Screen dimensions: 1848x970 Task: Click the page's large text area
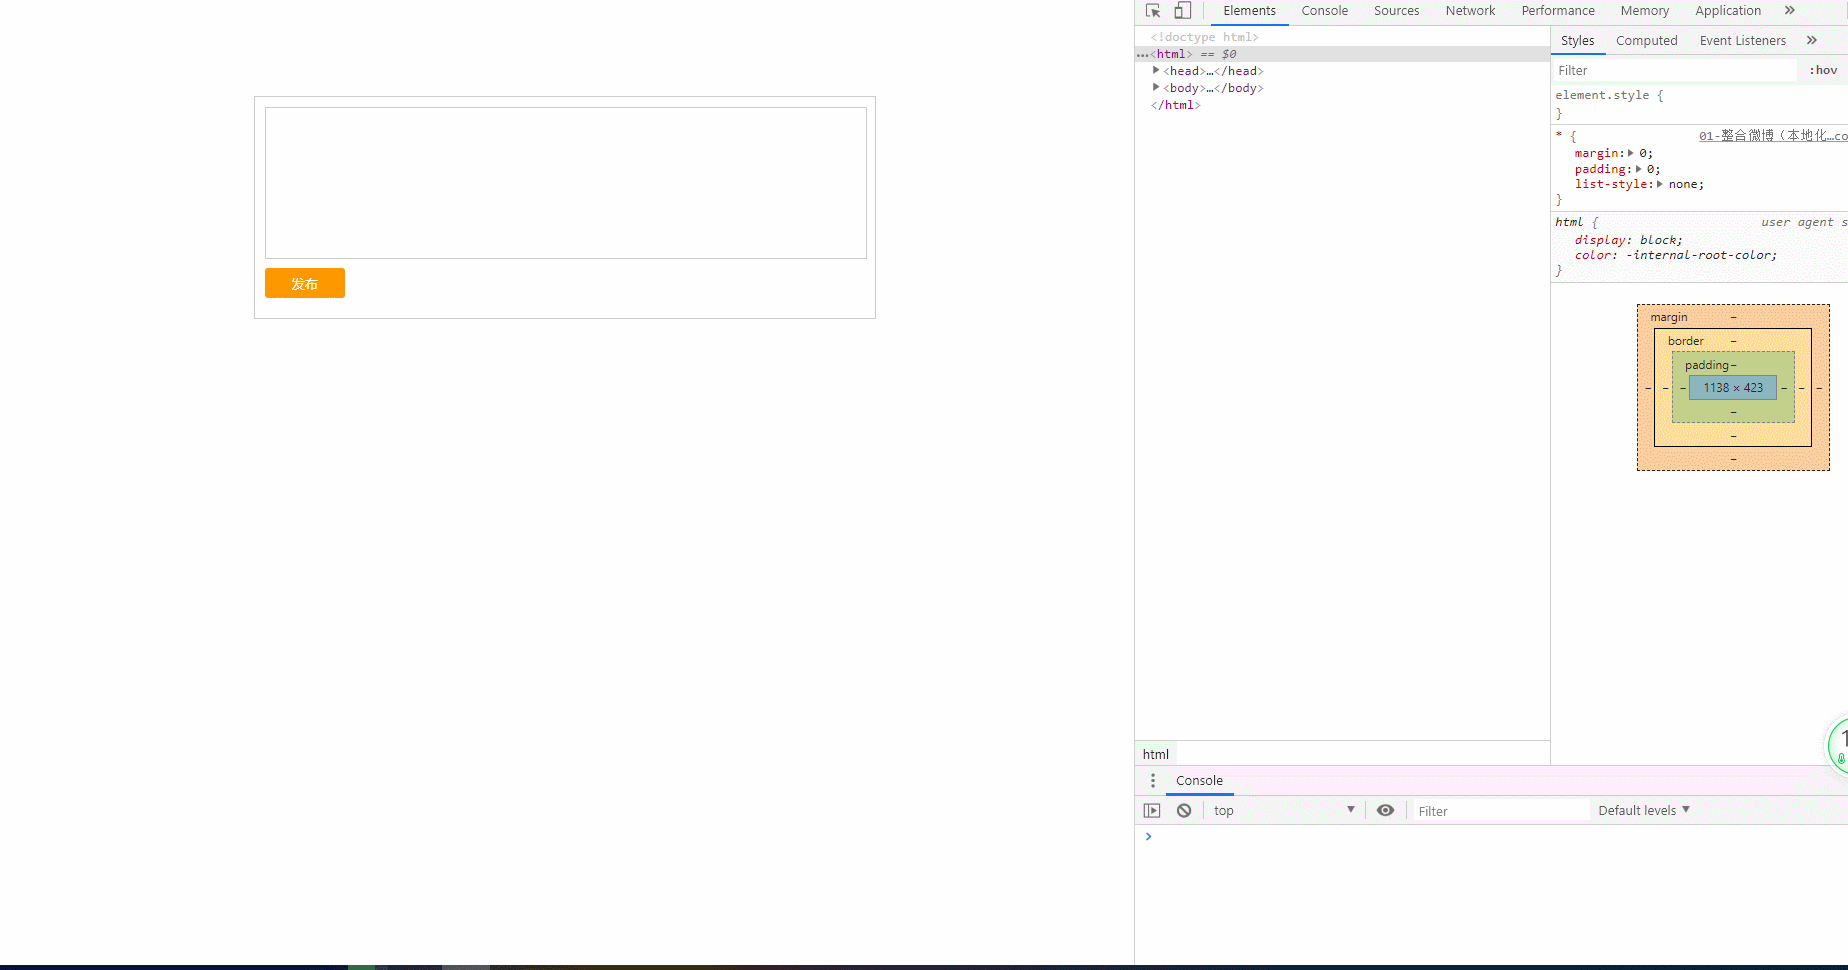pos(566,183)
